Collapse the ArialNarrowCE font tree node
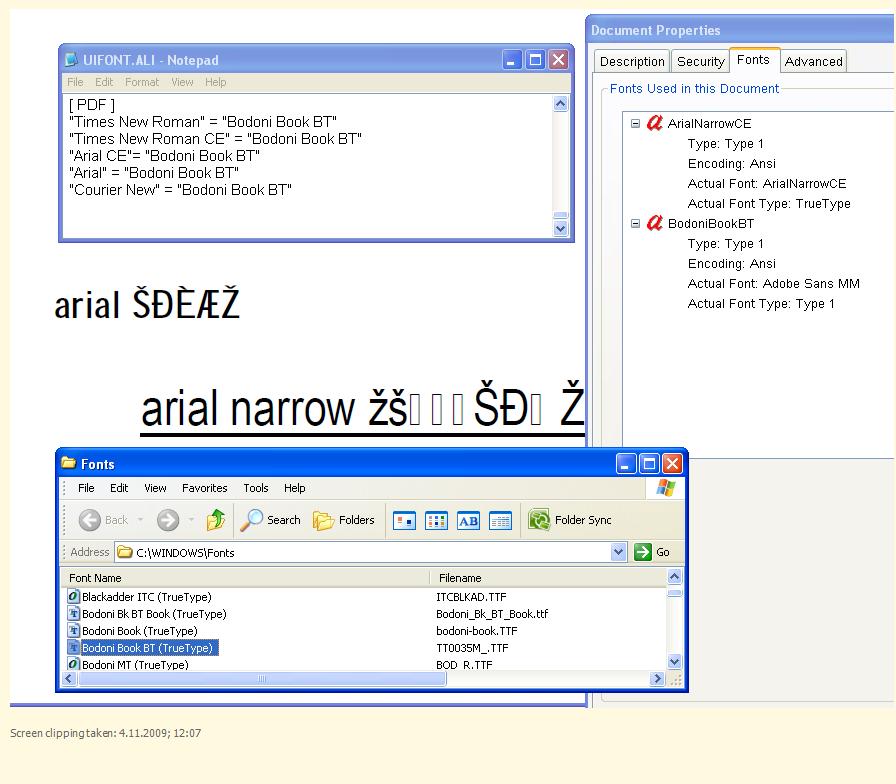Screen dimensions: 896x784 (635, 123)
